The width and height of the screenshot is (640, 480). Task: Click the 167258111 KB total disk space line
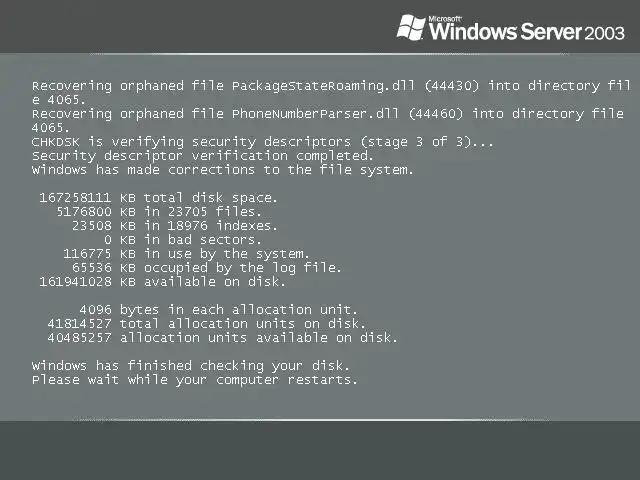(158, 198)
